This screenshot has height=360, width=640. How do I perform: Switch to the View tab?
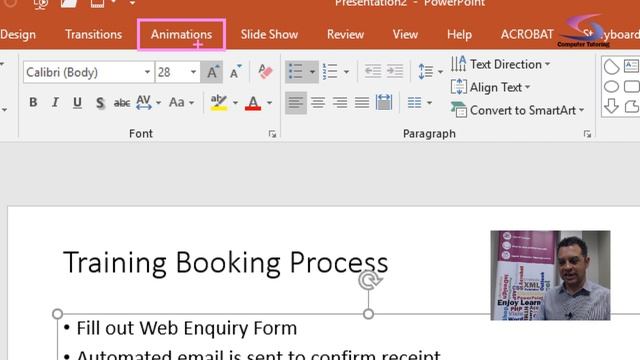click(405, 34)
